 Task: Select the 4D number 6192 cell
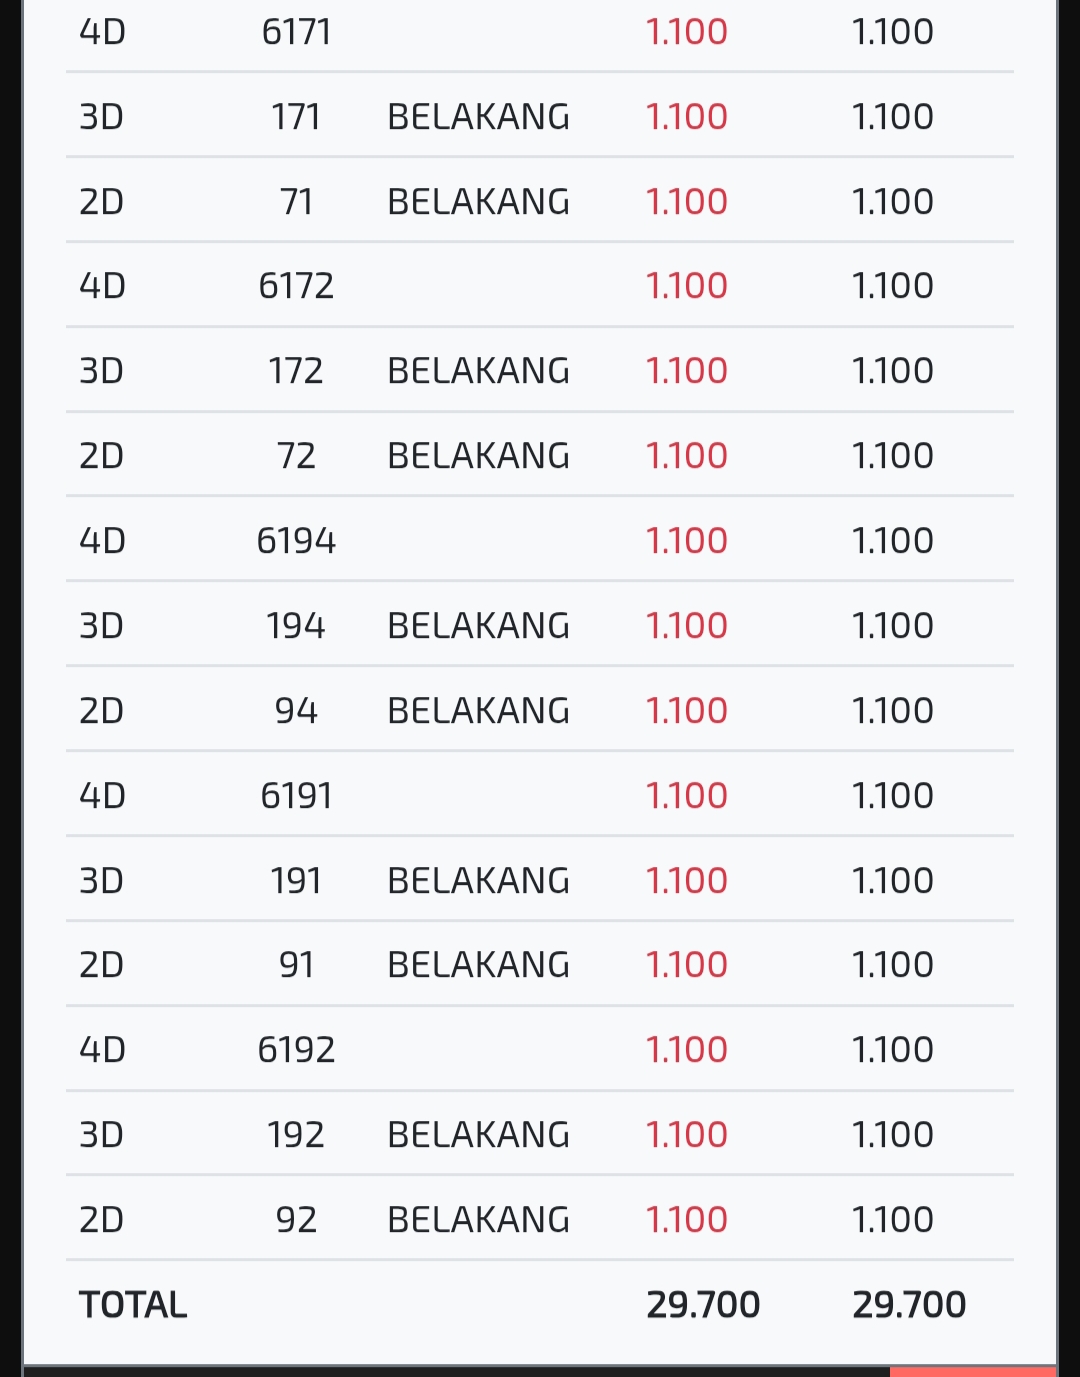296,1050
